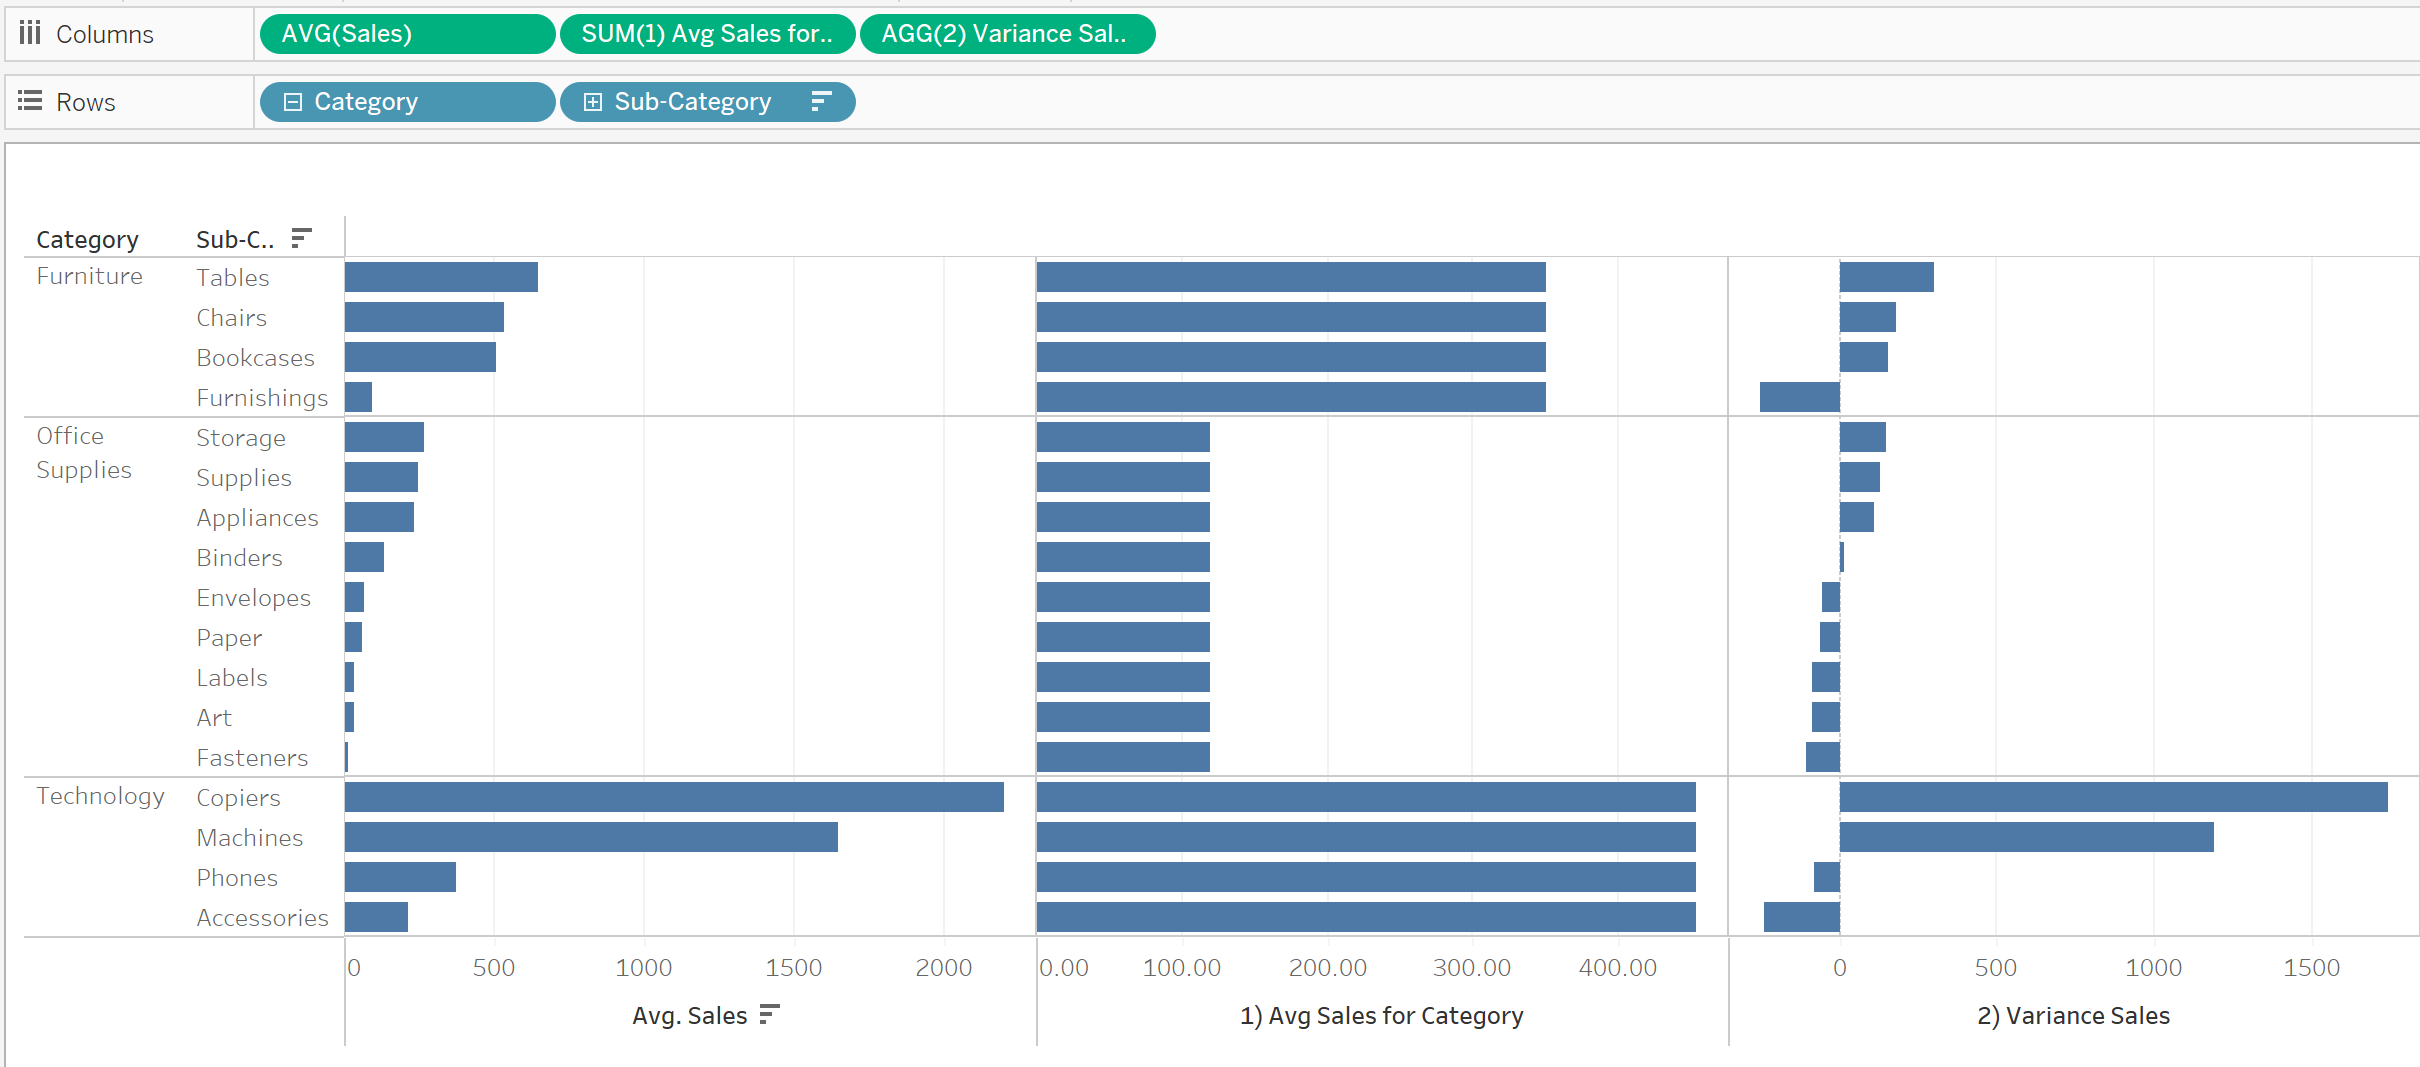Select the Office Supplies category label

[84, 453]
